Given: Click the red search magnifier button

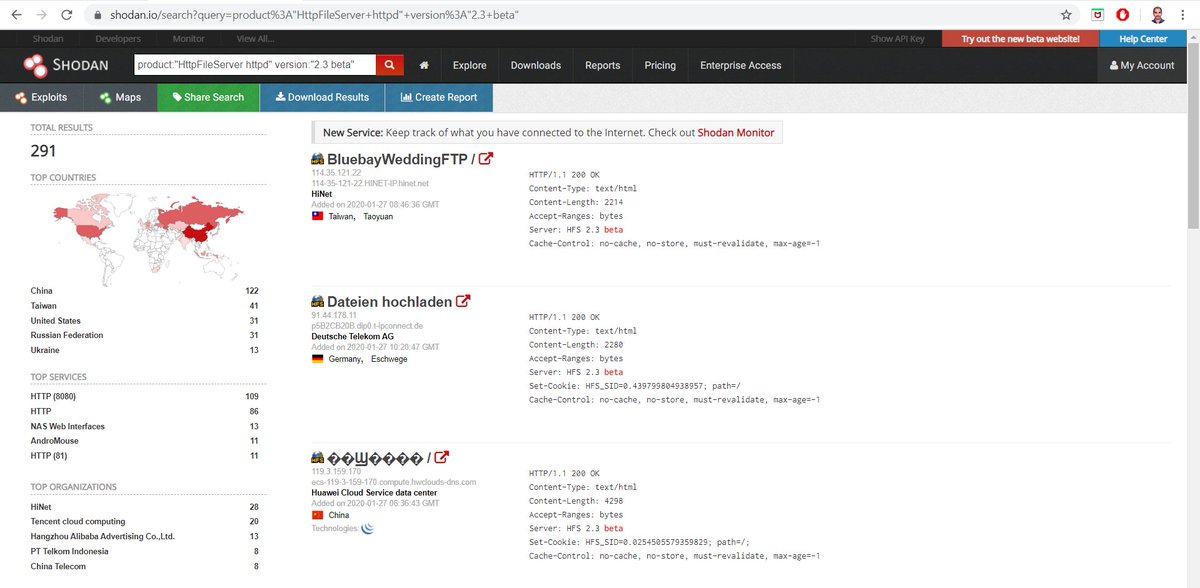Looking at the screenshot, I should tap(389, 65).
